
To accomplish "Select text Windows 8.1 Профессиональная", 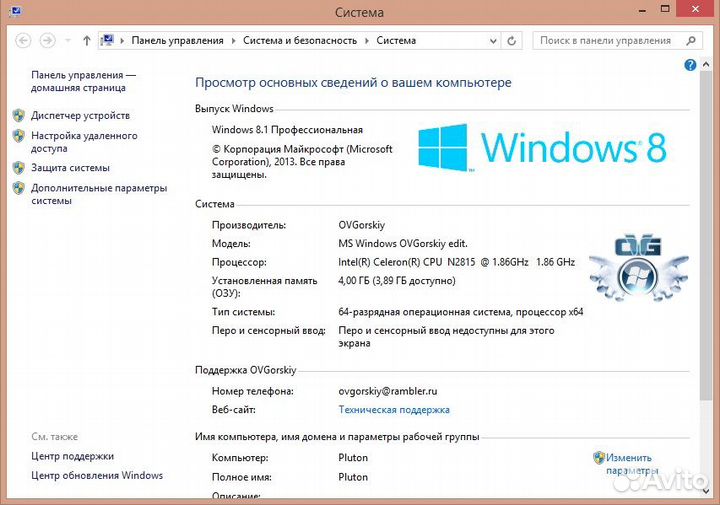I will (287, 130).
